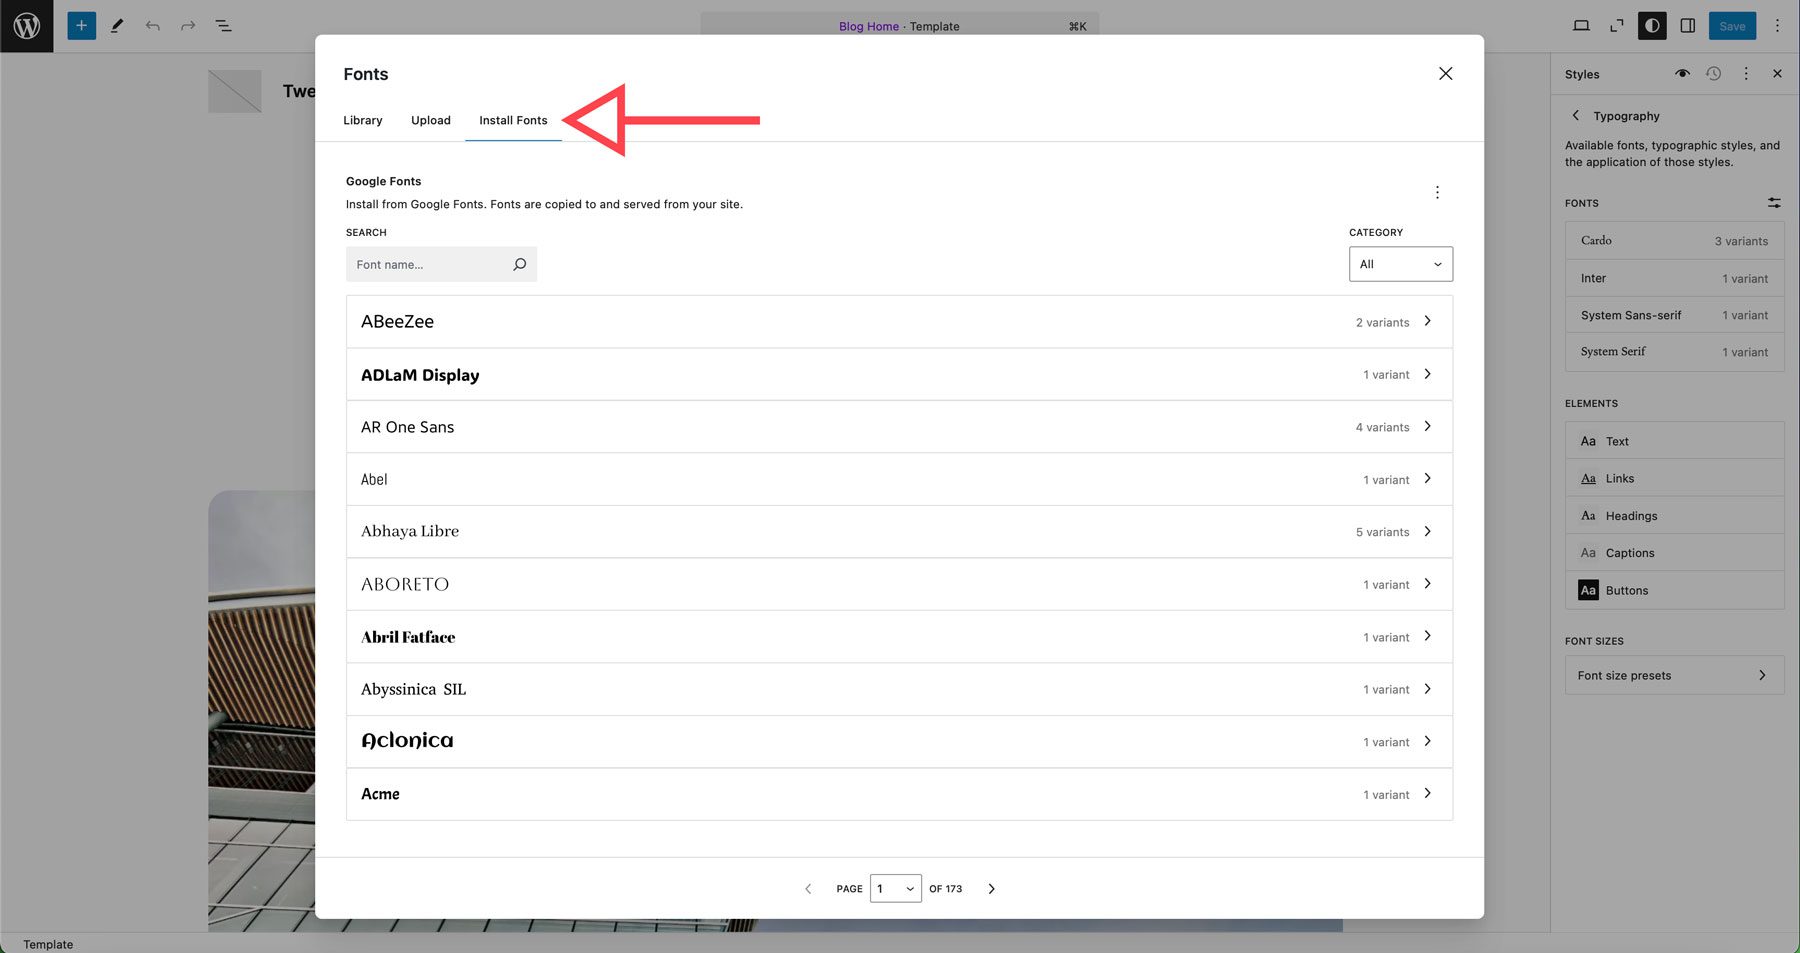
Task: Click the WordPress logo in the top corner
Action: [x=26, y=26]
